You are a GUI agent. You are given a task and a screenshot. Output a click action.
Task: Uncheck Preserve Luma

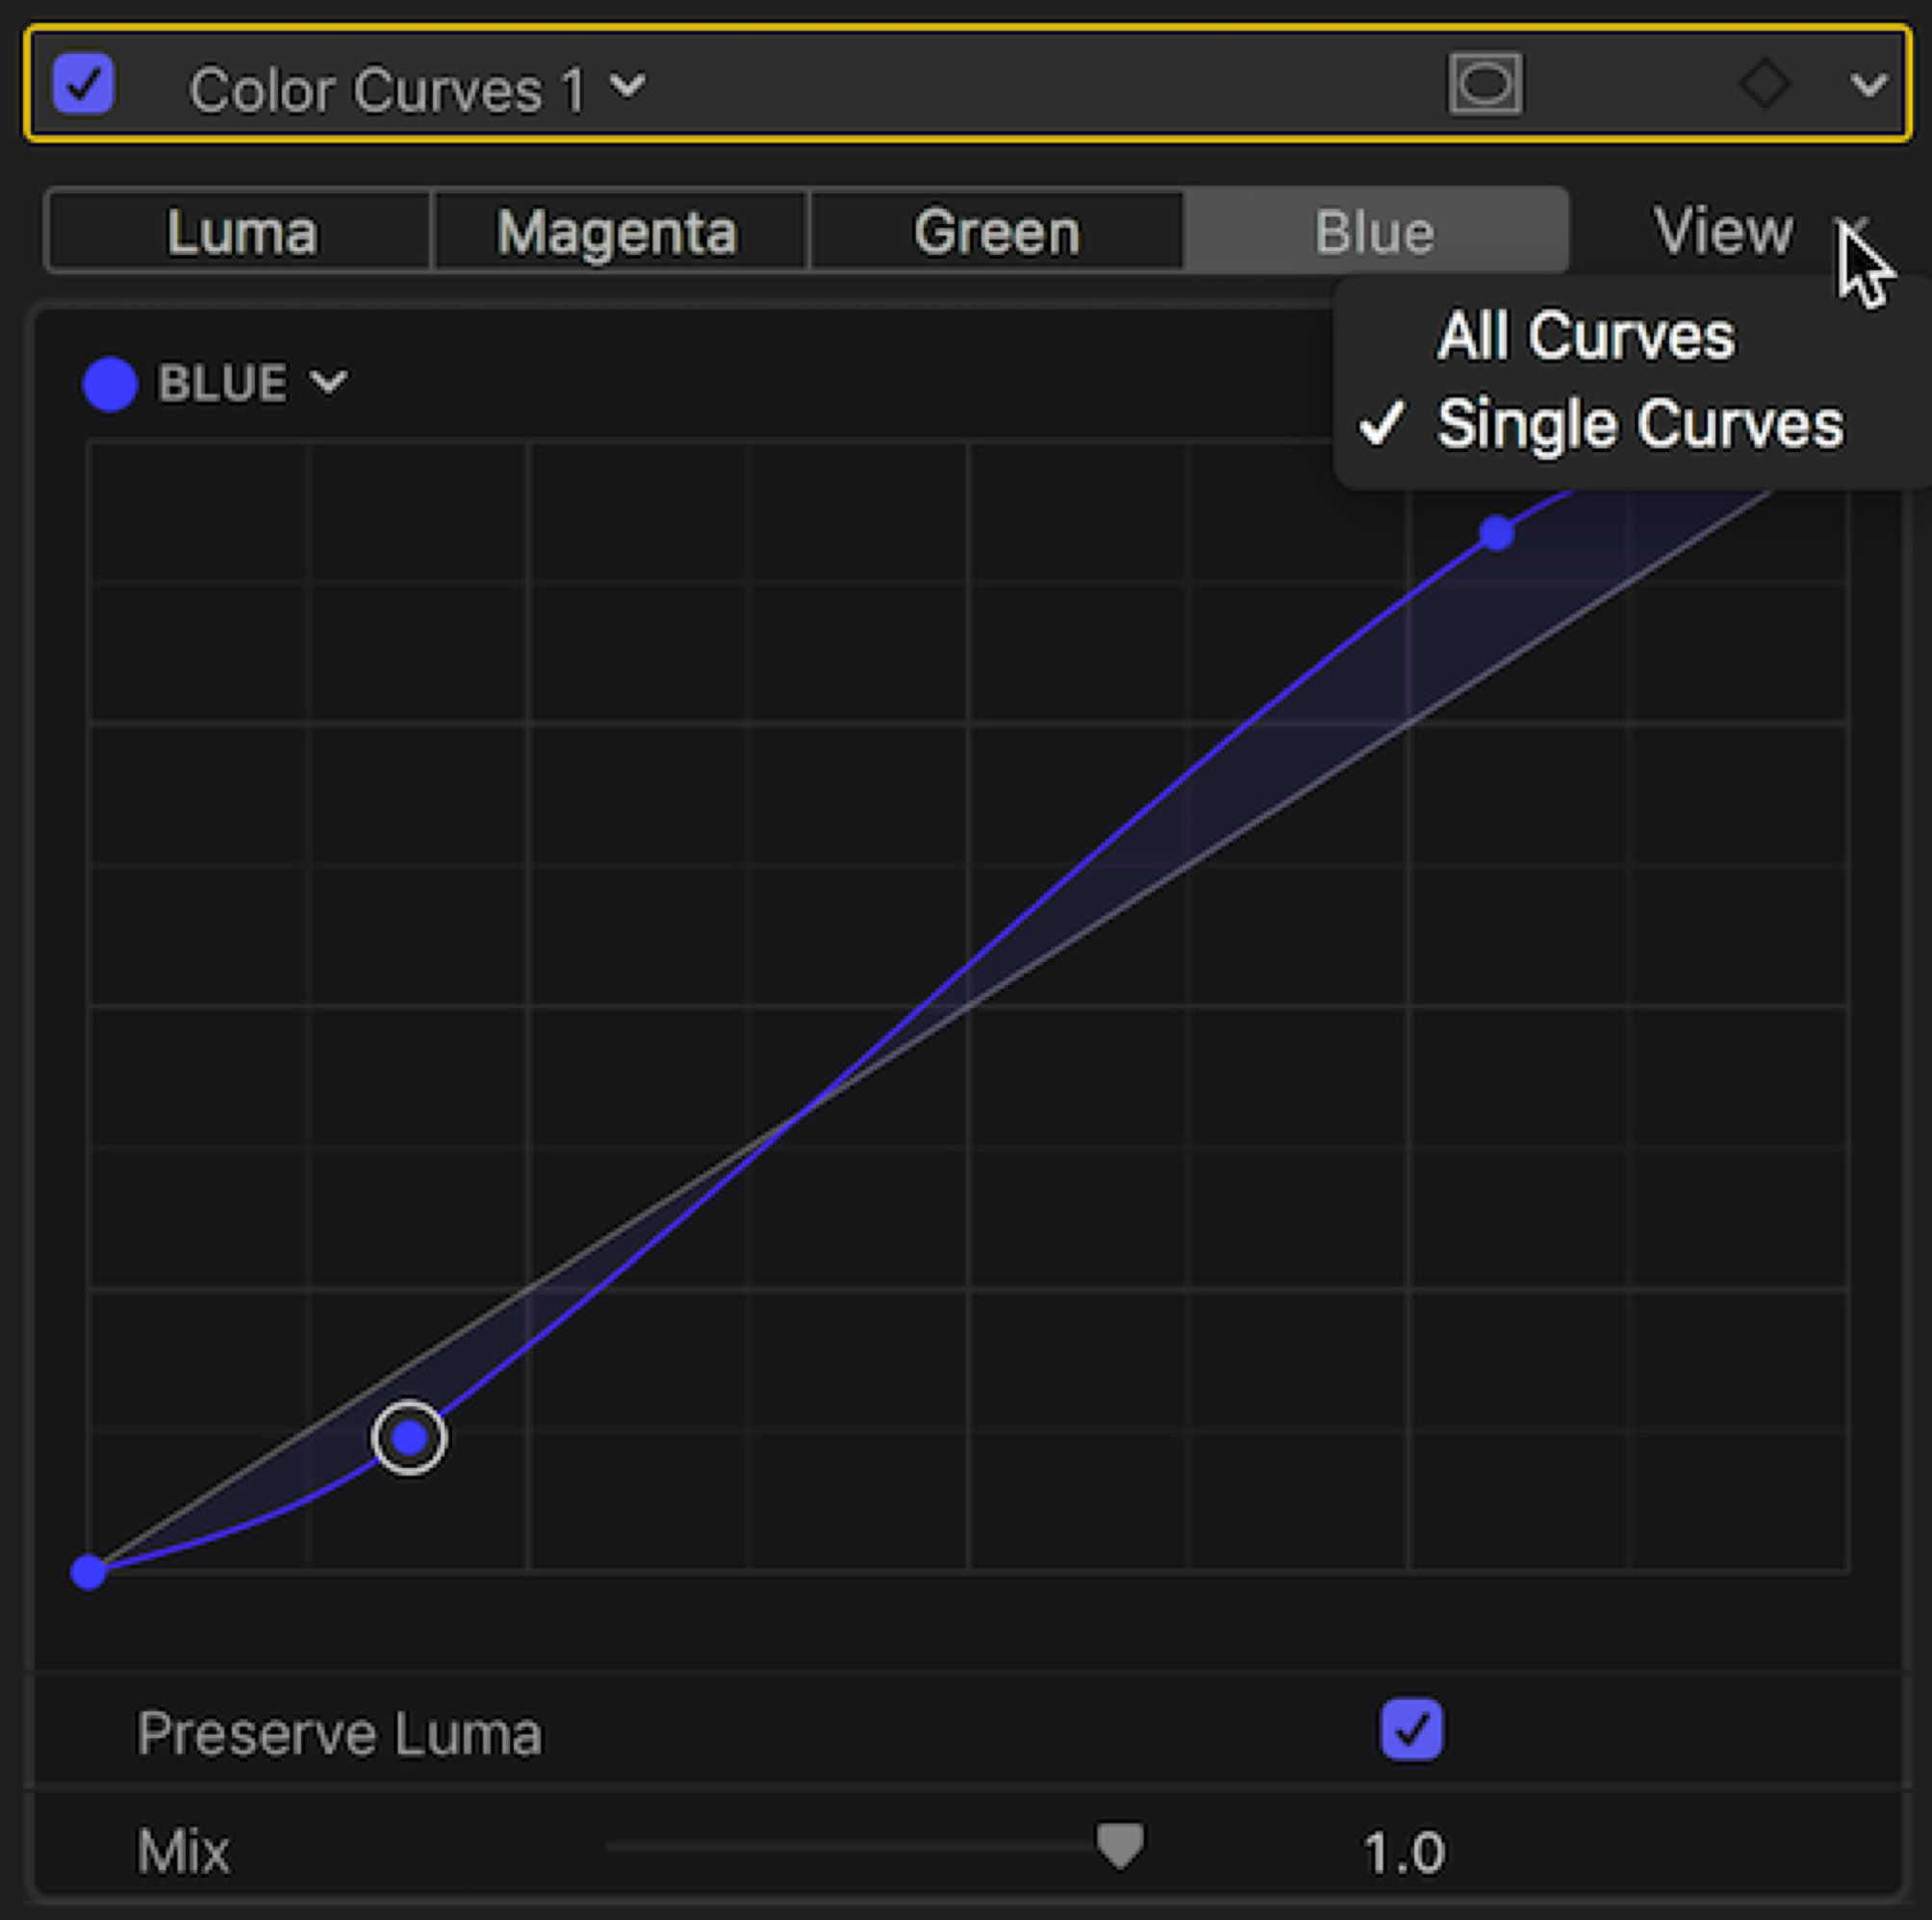[x=1411, y=1729]
